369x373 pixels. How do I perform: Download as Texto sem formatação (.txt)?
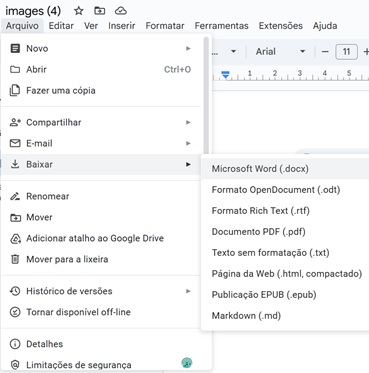coord(285,253)
